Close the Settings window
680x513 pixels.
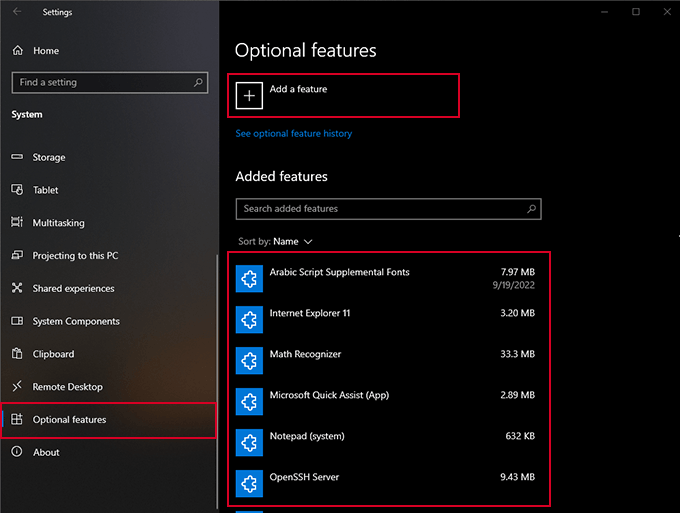[667, 12]
